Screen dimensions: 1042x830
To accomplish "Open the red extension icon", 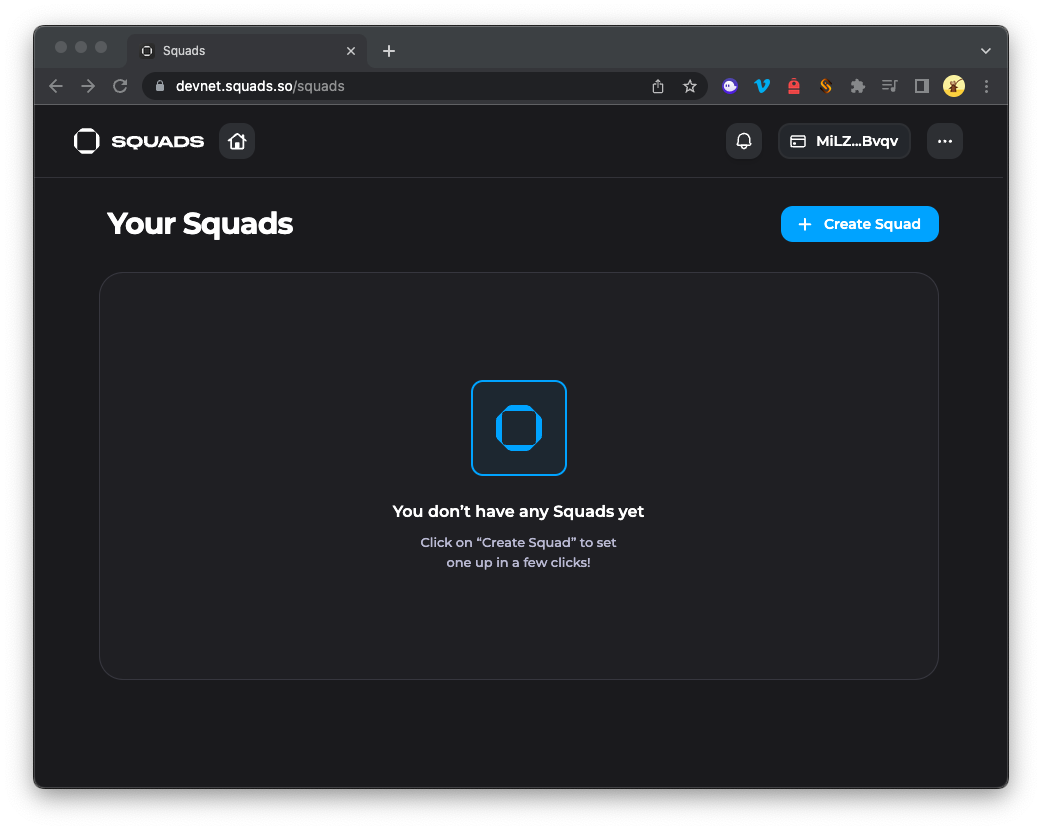I will tap(793, 86).
